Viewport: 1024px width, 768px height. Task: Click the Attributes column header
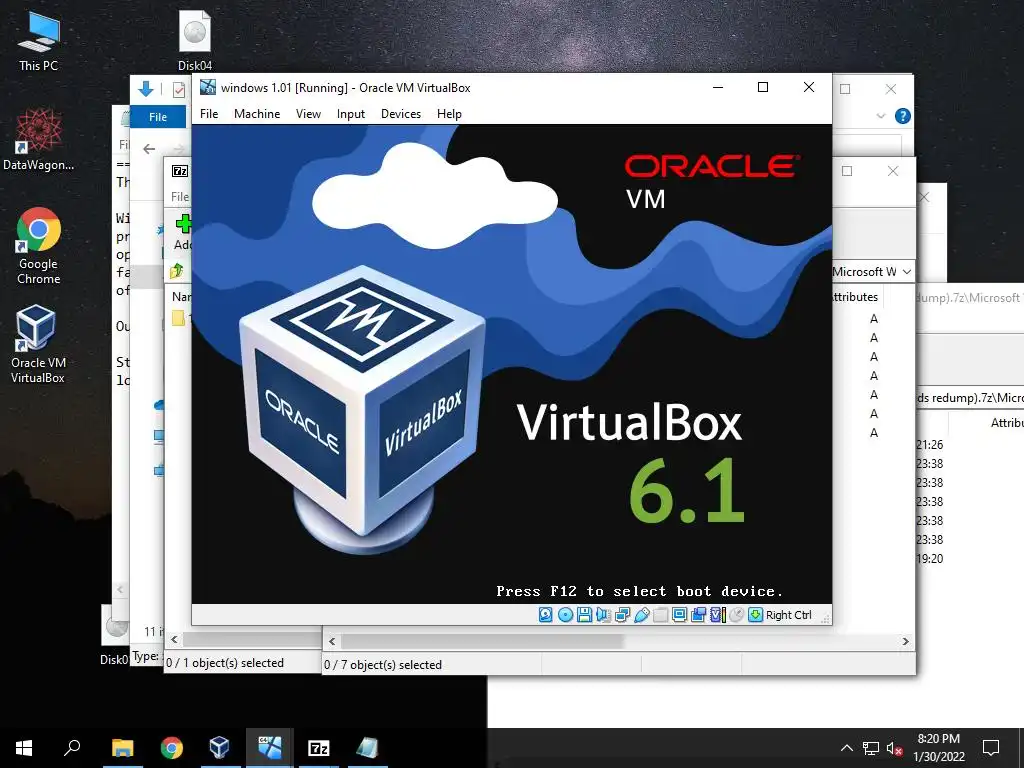[854, 296]
